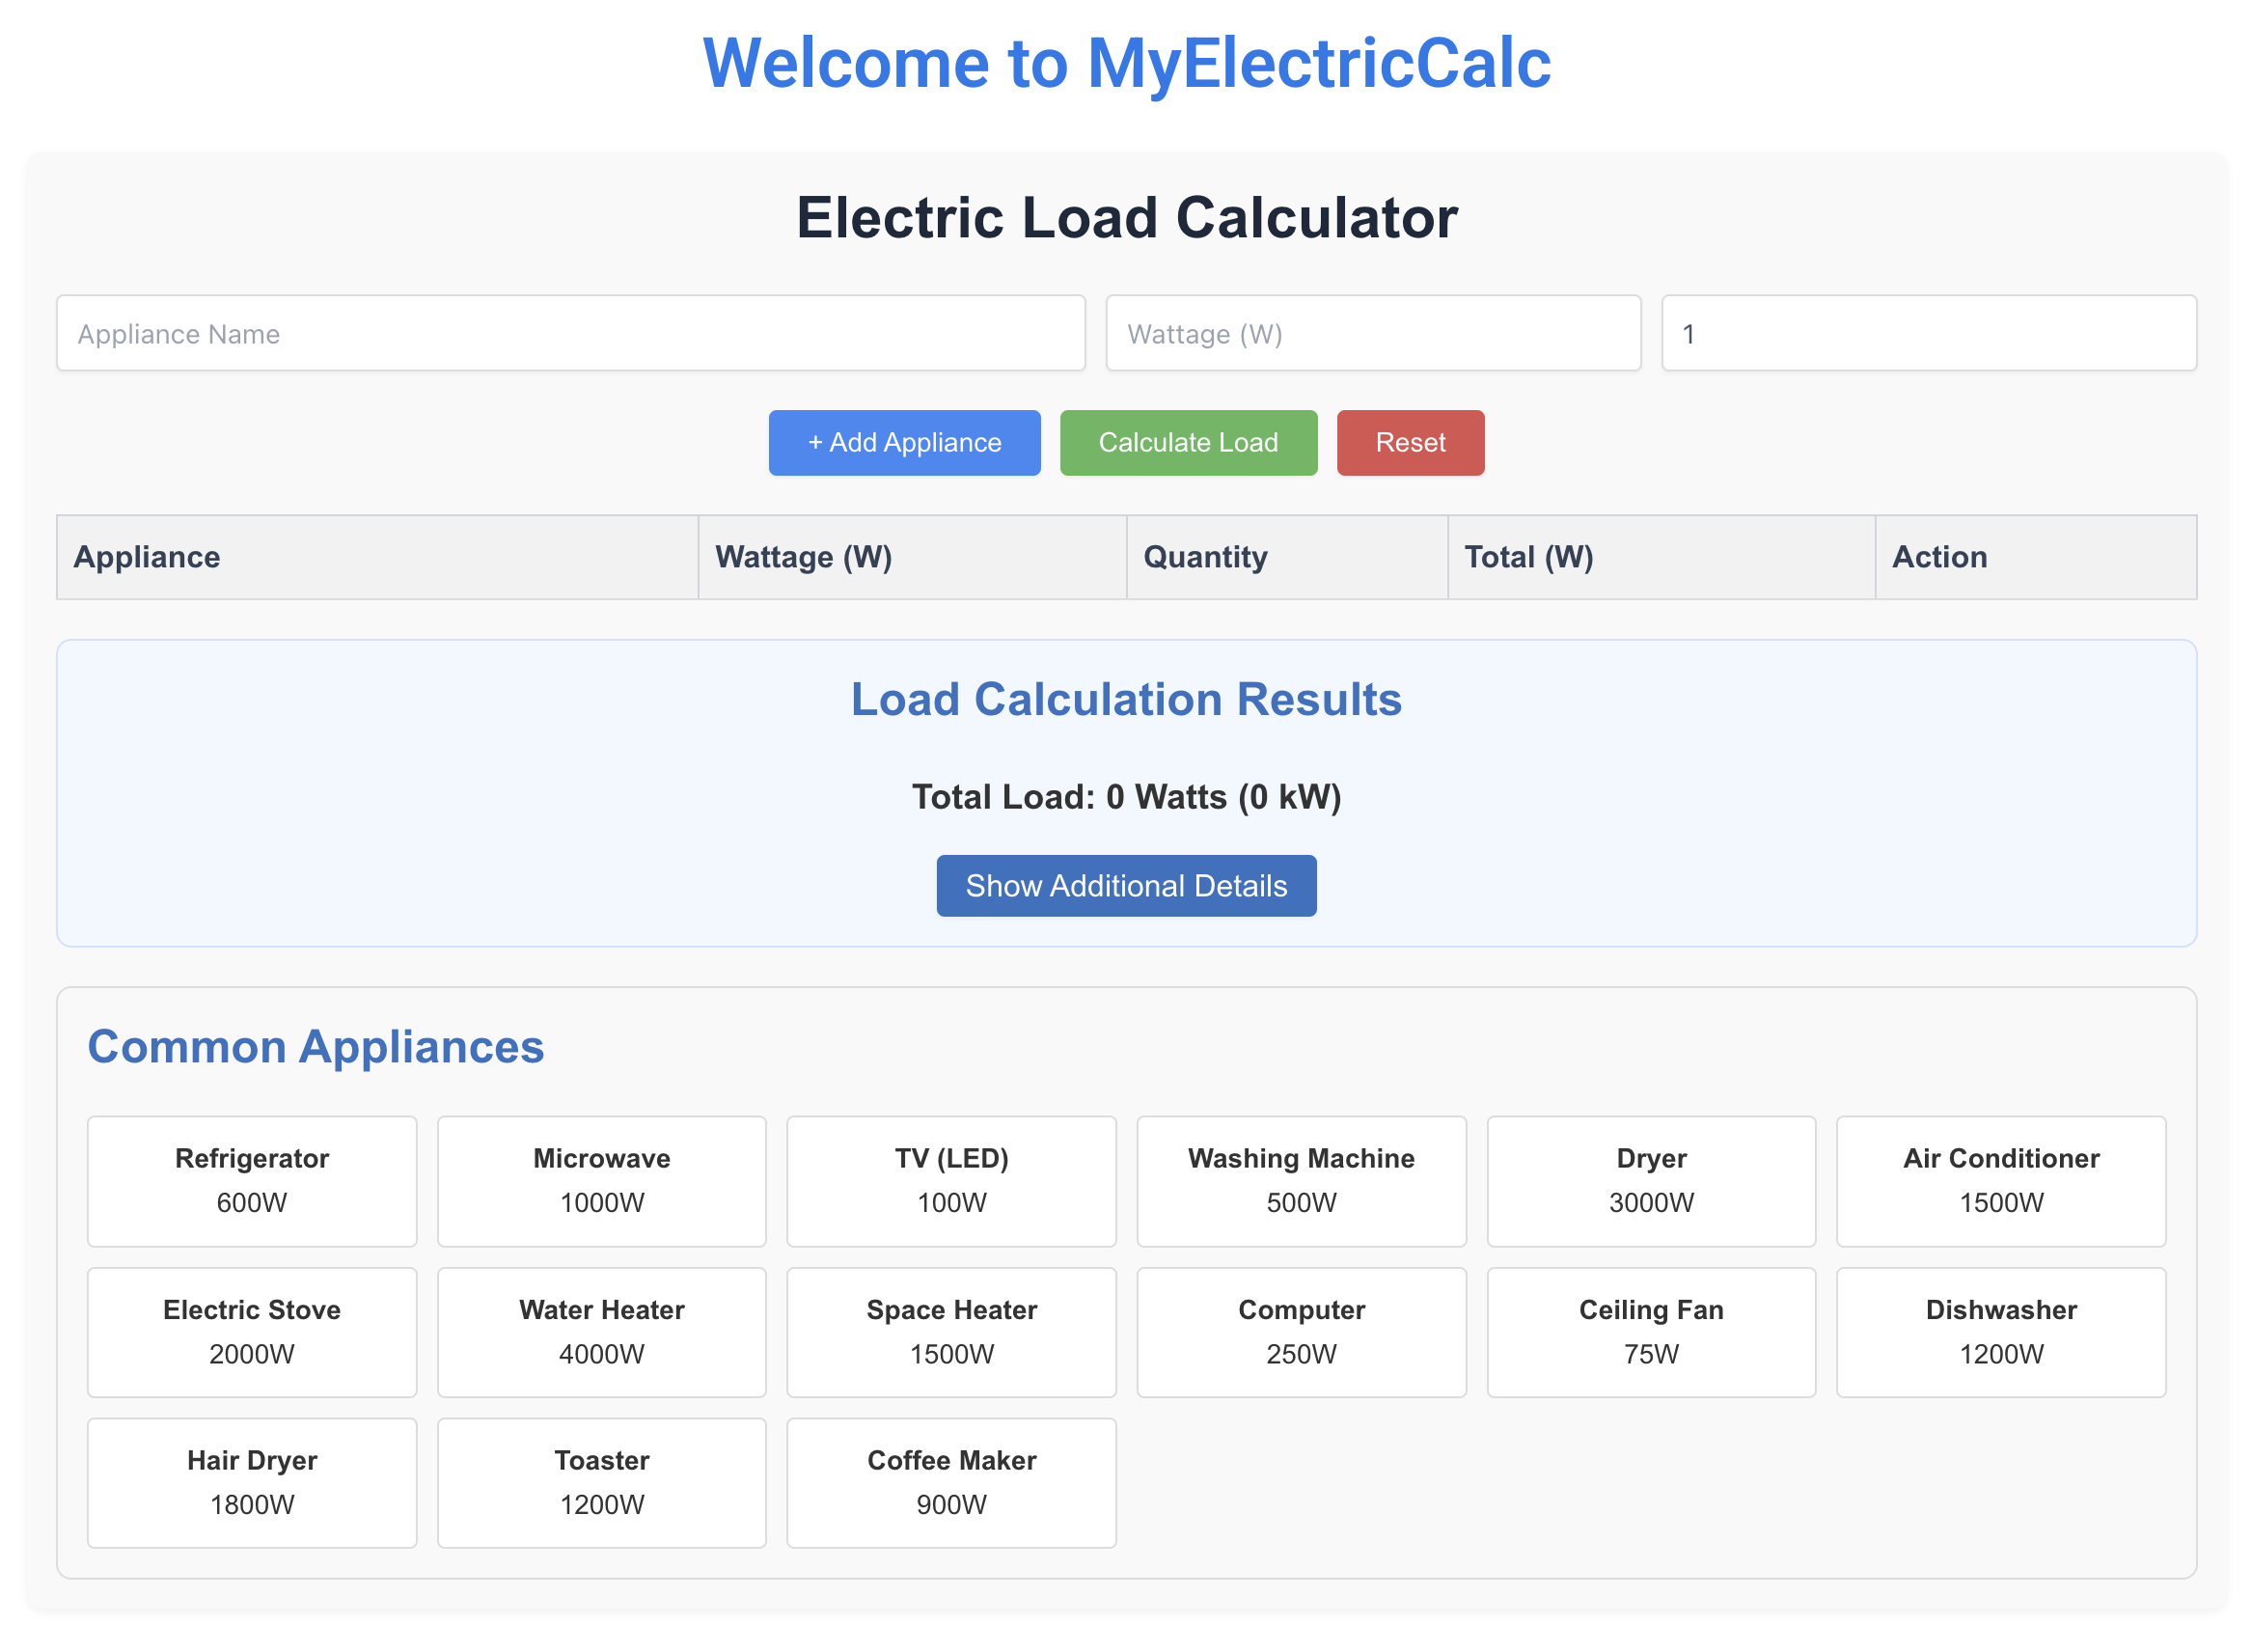Screen dimensions: 2252x1652
Task: Select the Hair Dryer 1800W card
Action: tap(252, 1482)
